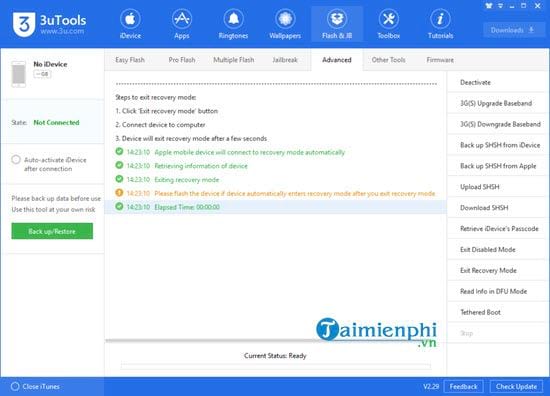Click 3G(S) Downgrade Baseband

coord(498,124)
